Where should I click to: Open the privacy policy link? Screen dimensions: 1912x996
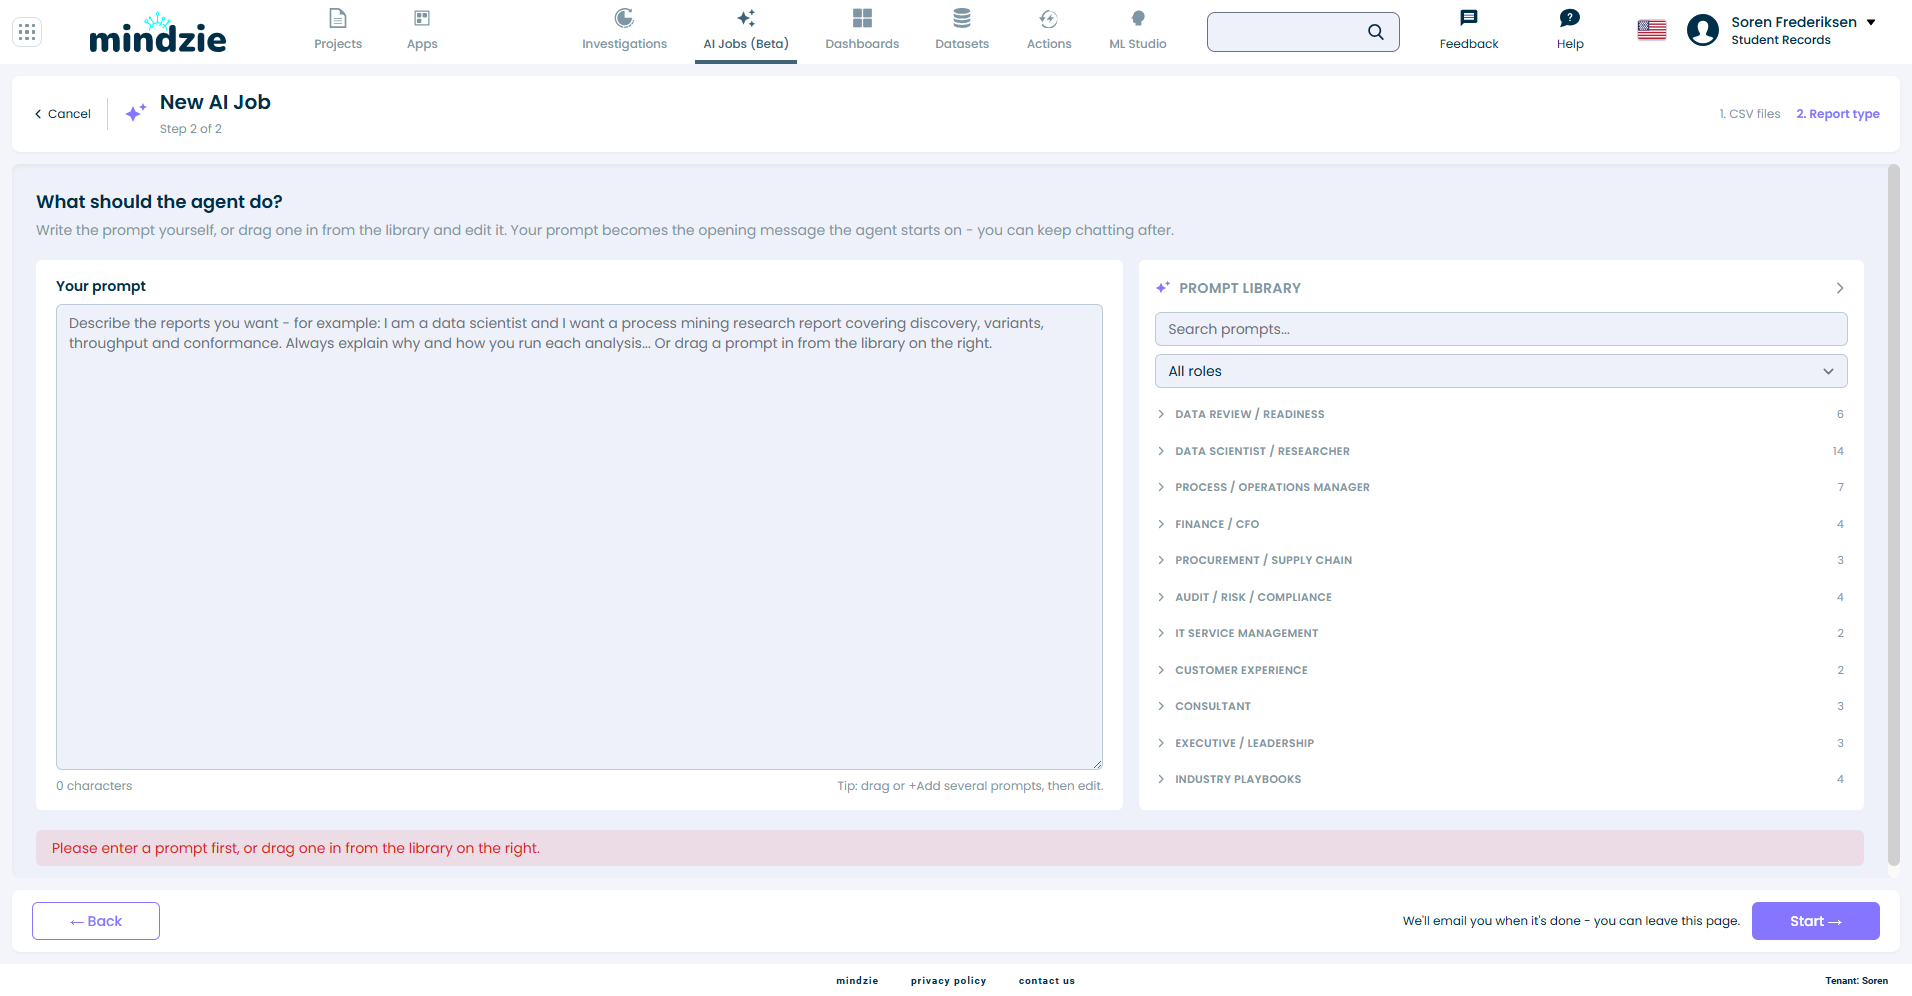point(948,981)
